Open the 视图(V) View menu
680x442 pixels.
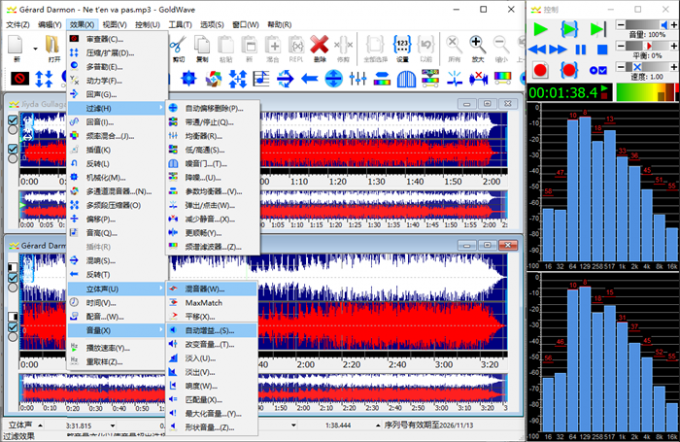(x=114, y=25)
